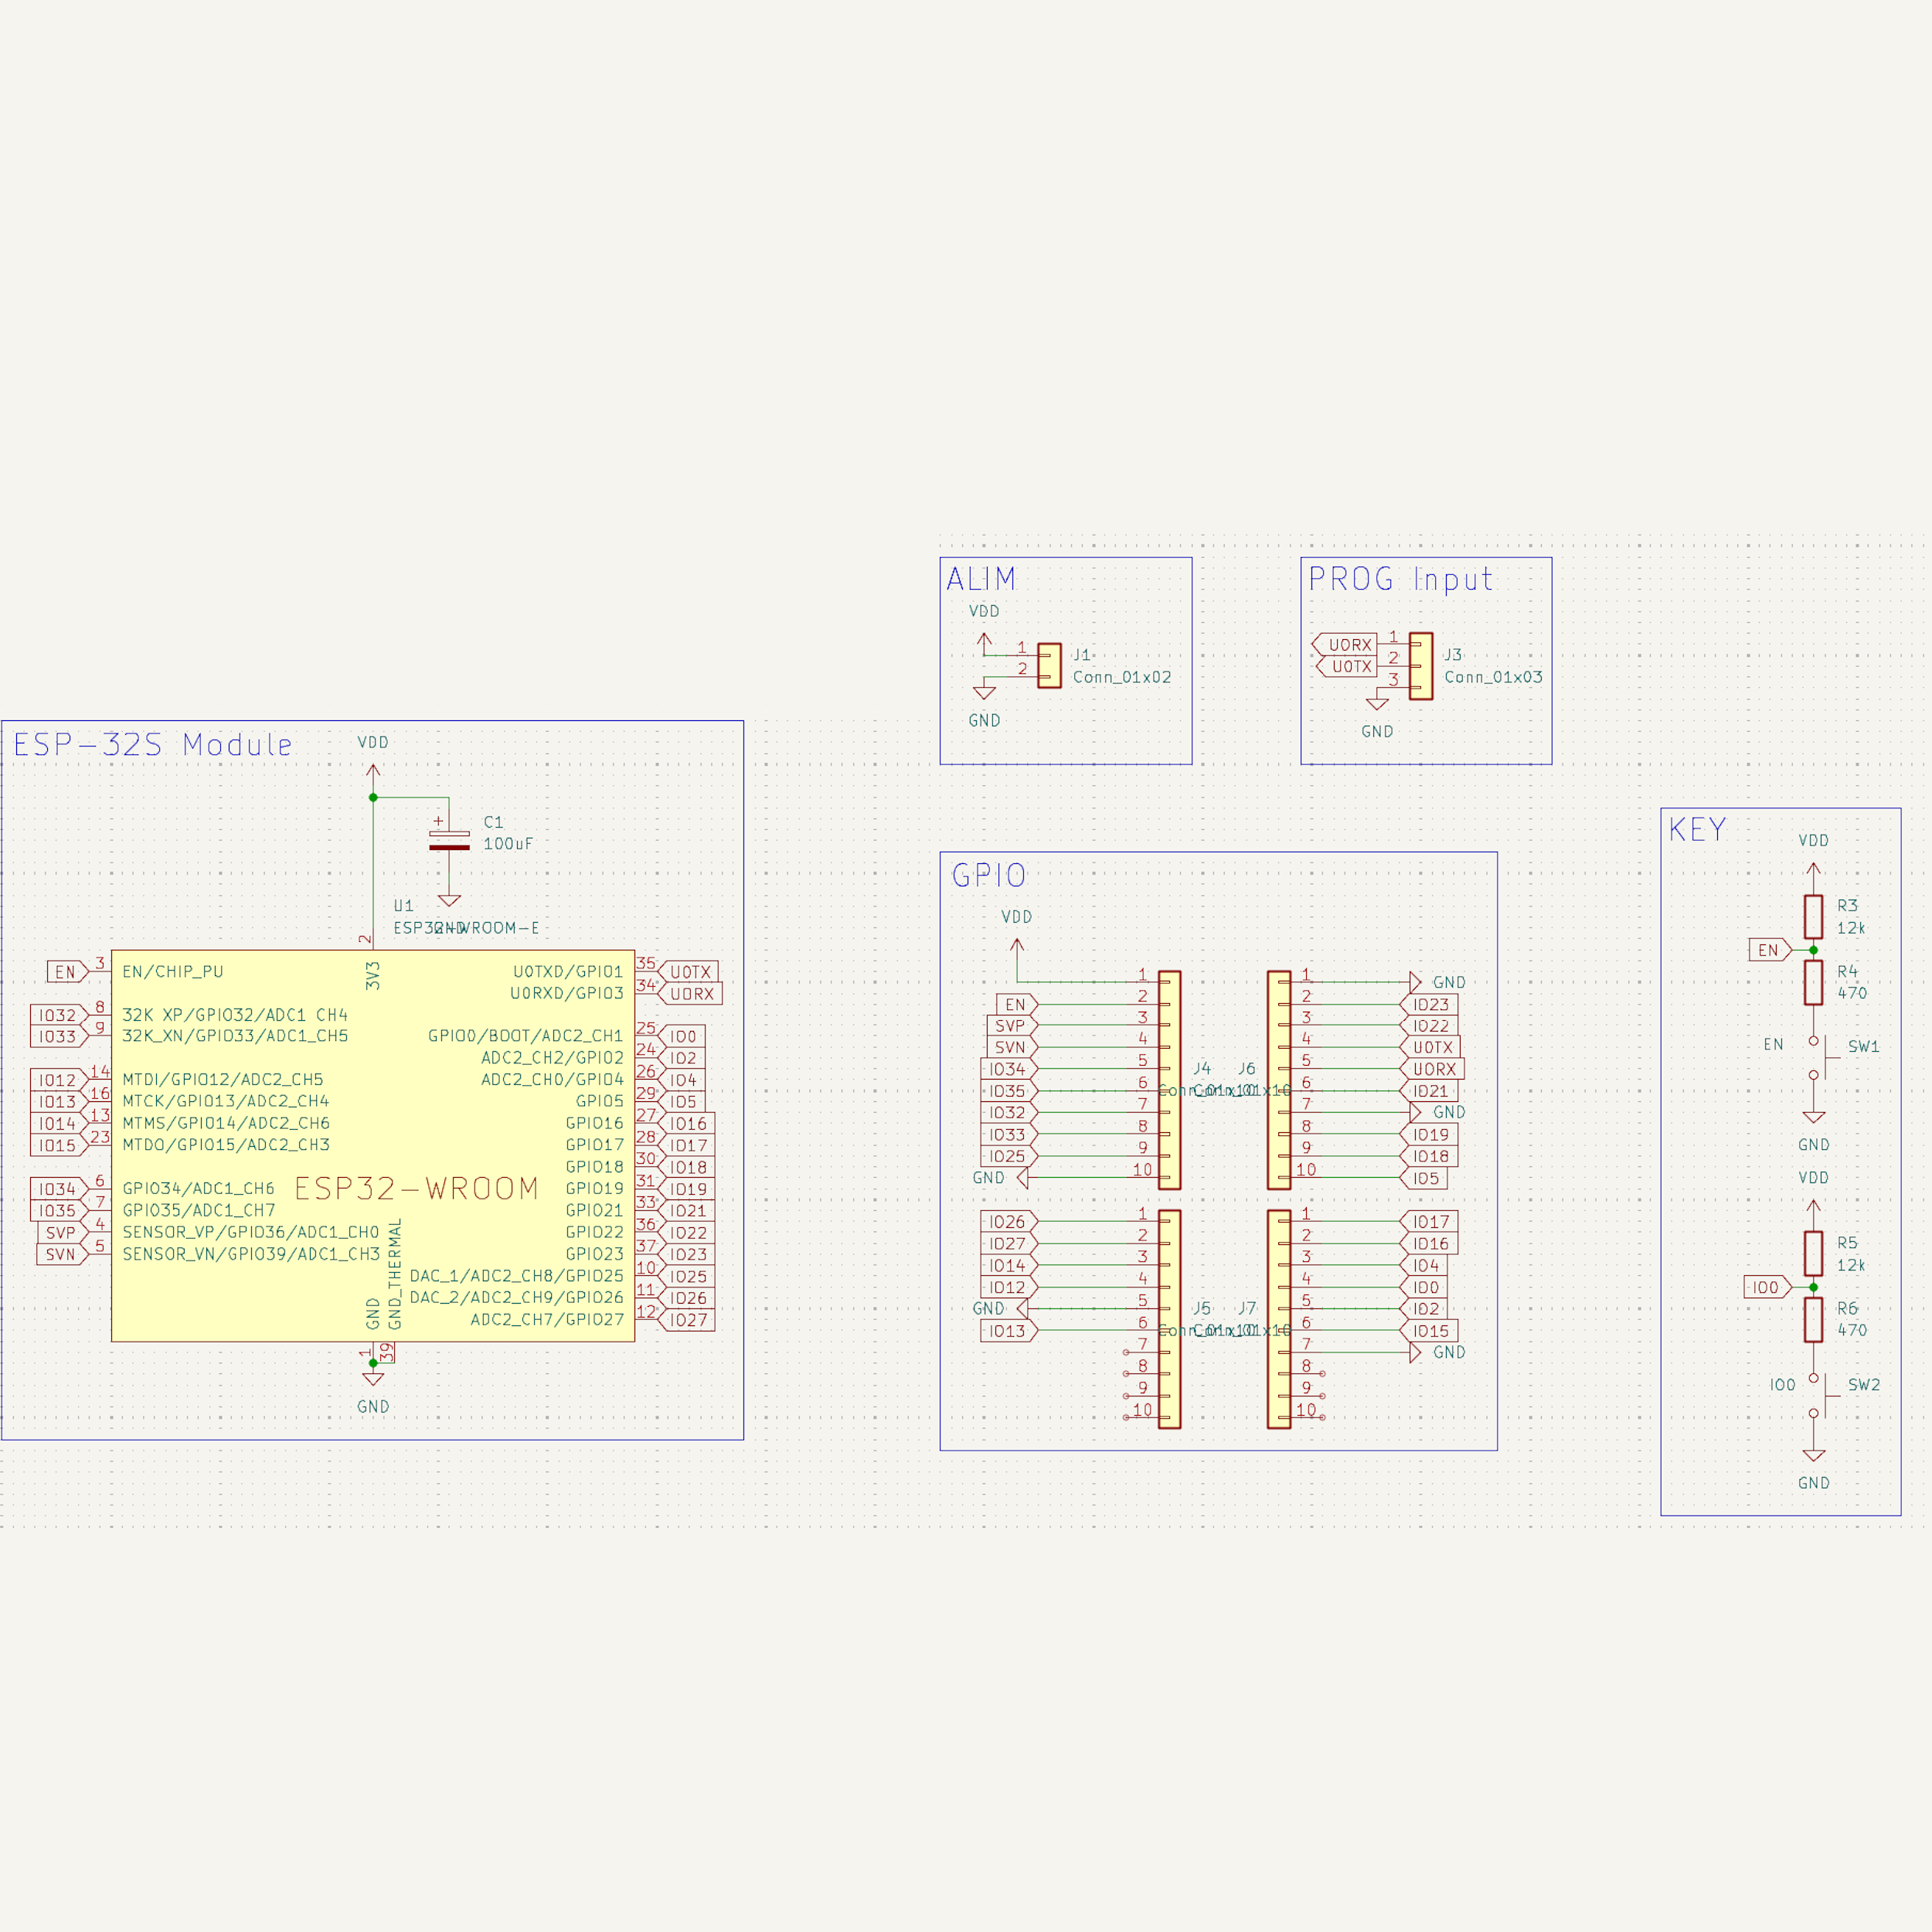1932x1932 pixels.
Task: Click the 'U1' reference designator
Action: (x=403, y=906)
